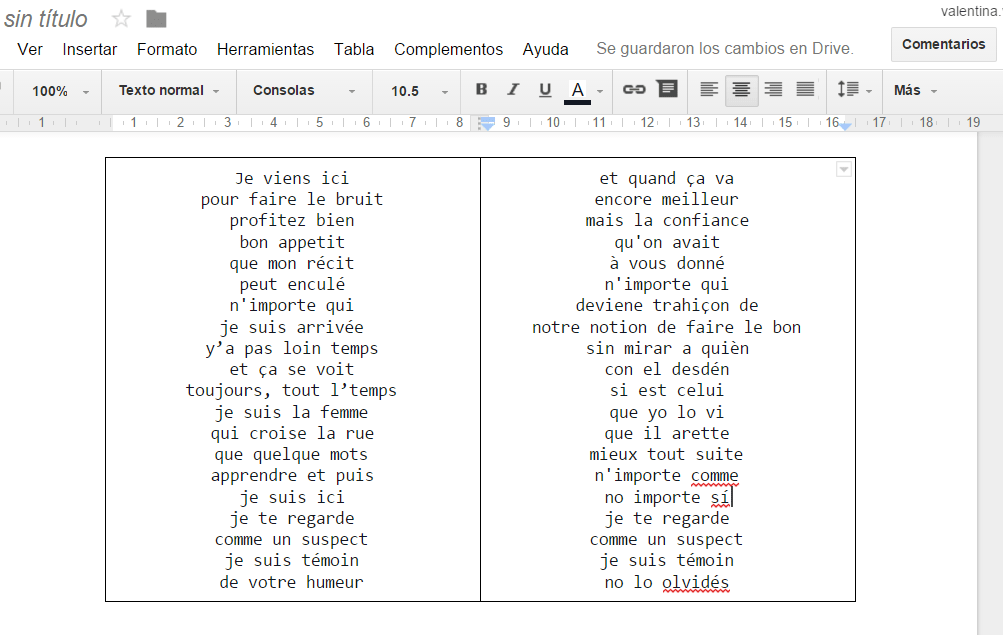Move document using folder icon

[156, 19]
